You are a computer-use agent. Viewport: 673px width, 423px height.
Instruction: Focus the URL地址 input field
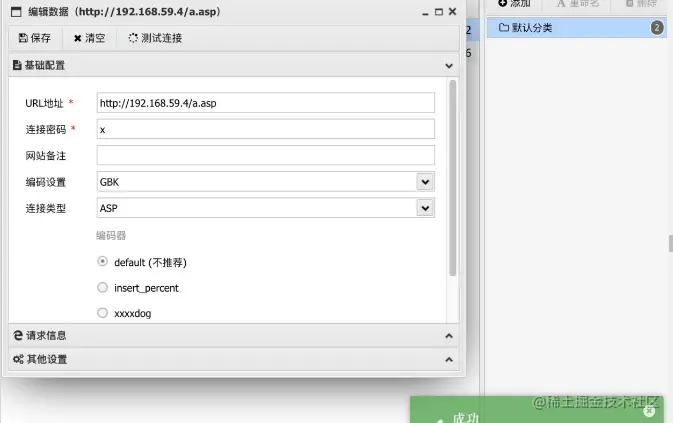(266, 103)
